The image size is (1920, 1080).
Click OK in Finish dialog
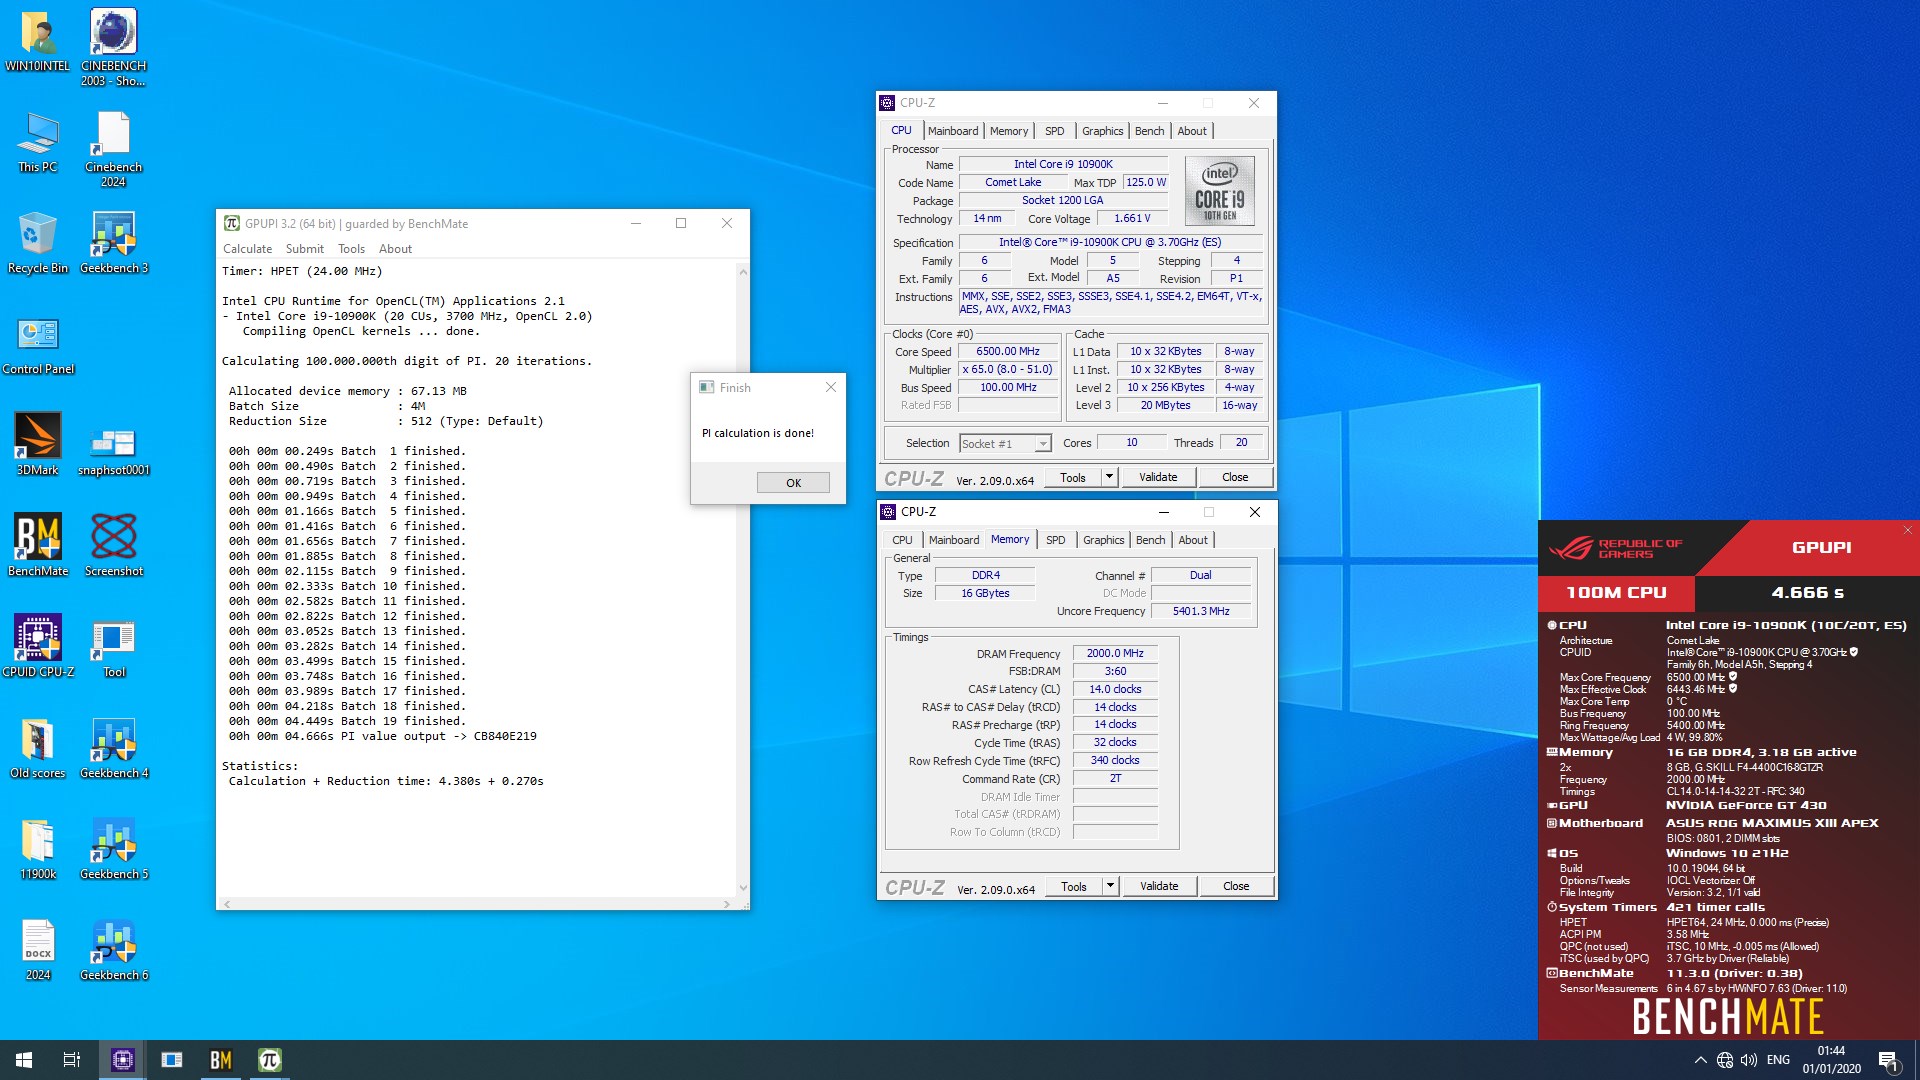pyautogui.click(x=793, y=483)
